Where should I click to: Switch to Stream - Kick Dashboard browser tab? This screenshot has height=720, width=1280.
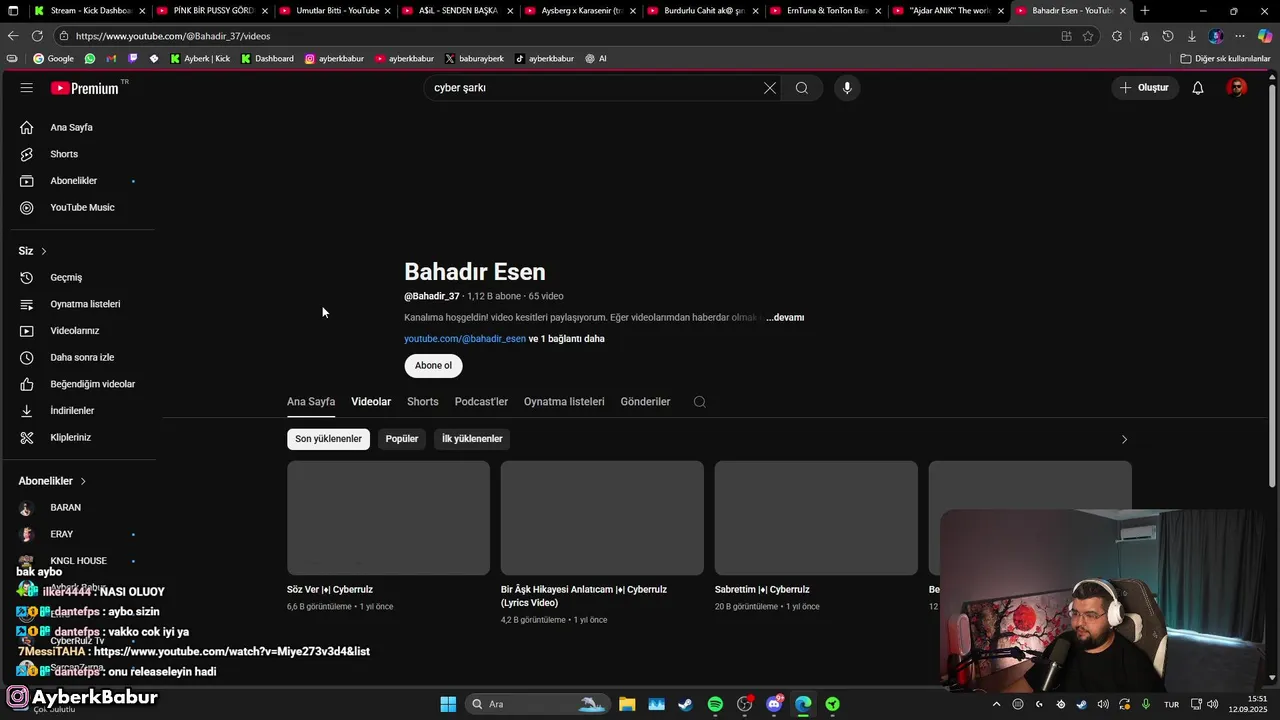(x=88, y=11)
